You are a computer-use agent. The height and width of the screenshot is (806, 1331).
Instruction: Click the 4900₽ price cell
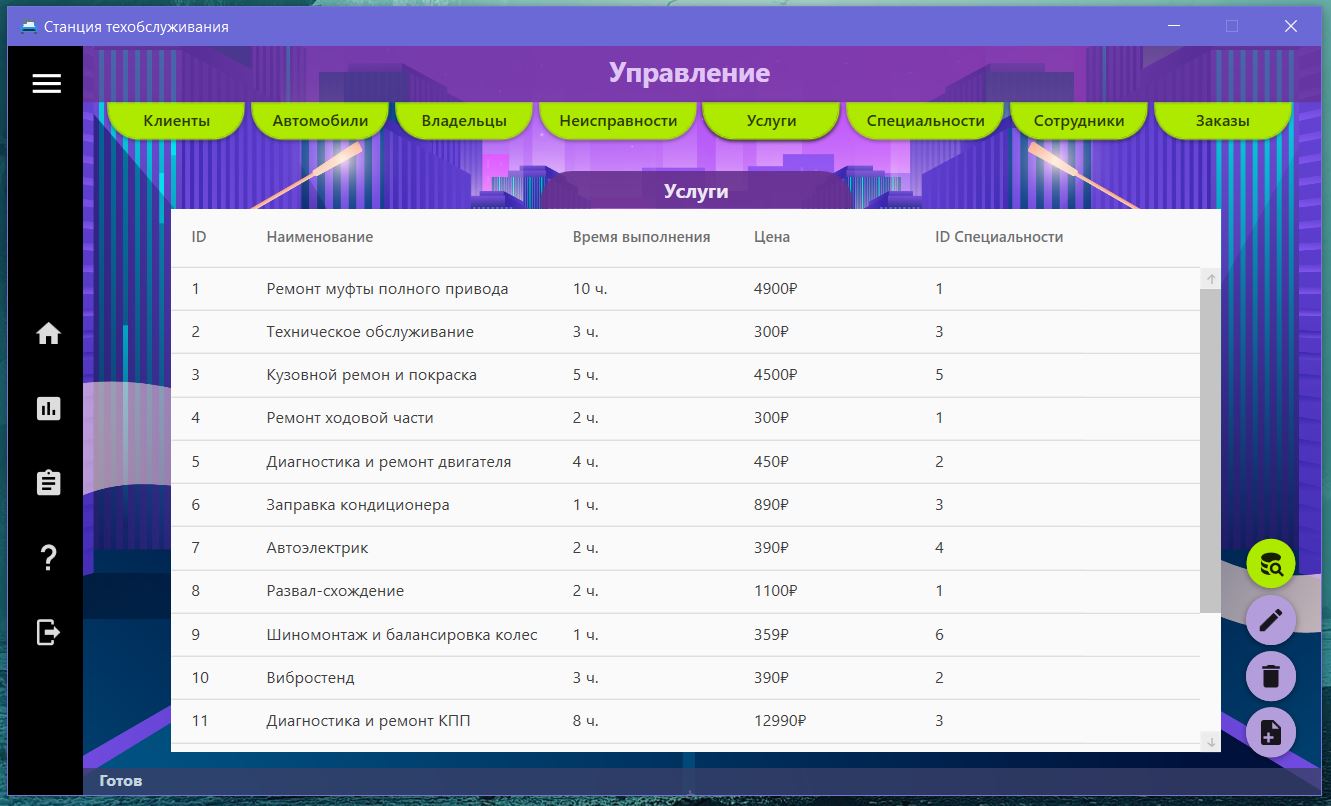tap(775, 289)
